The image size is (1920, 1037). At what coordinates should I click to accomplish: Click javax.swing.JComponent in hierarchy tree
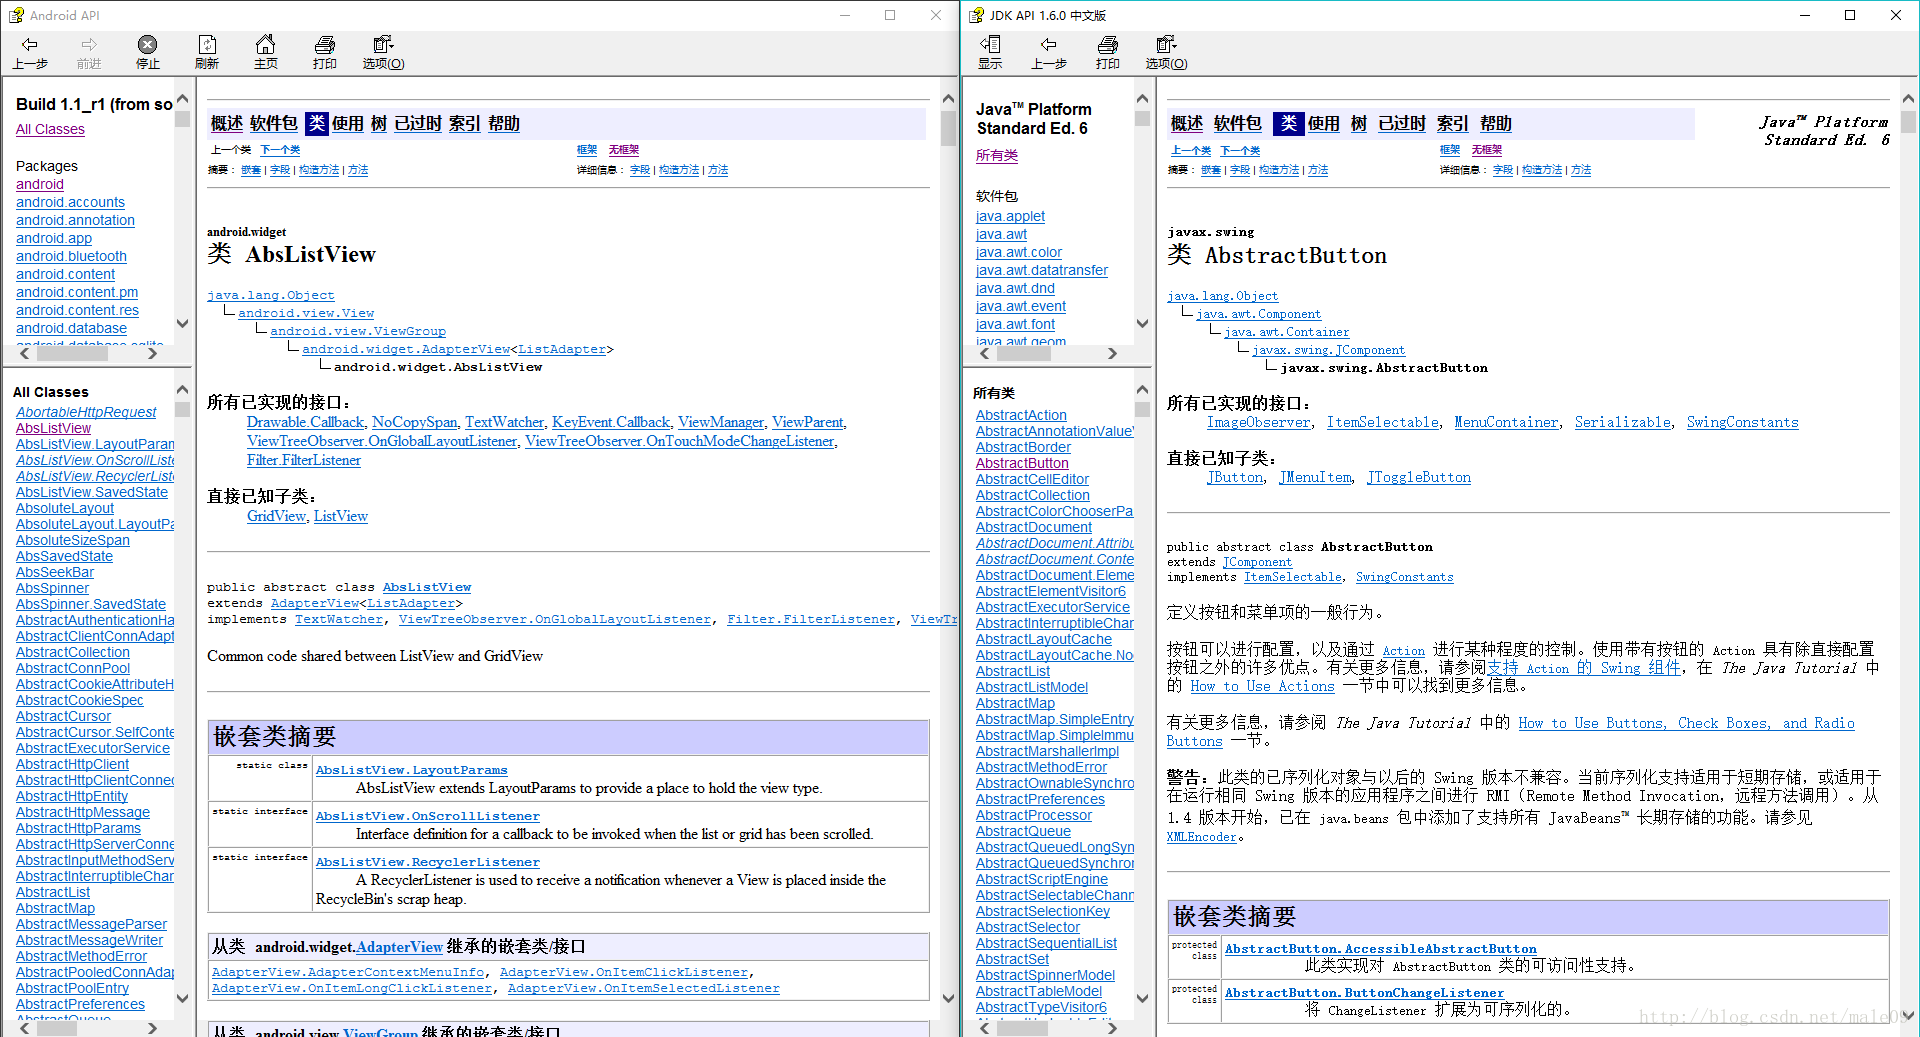pyautogui.click(x=1328, y=350)
